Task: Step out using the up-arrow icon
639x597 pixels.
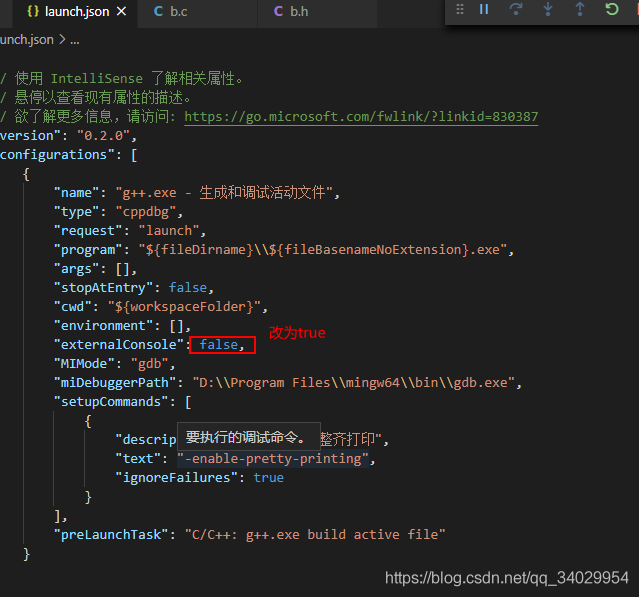Action: pyautogui.click(x=580, y=9)
